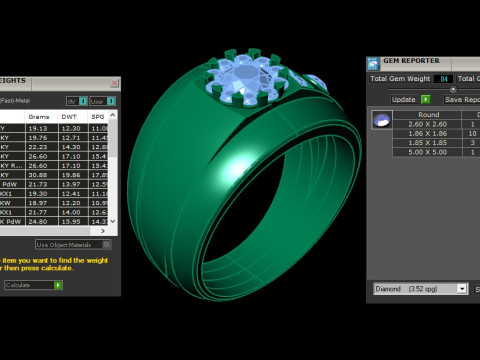
Task: Click the Gem Reporter panel icon
Action: tap(373, 64)
